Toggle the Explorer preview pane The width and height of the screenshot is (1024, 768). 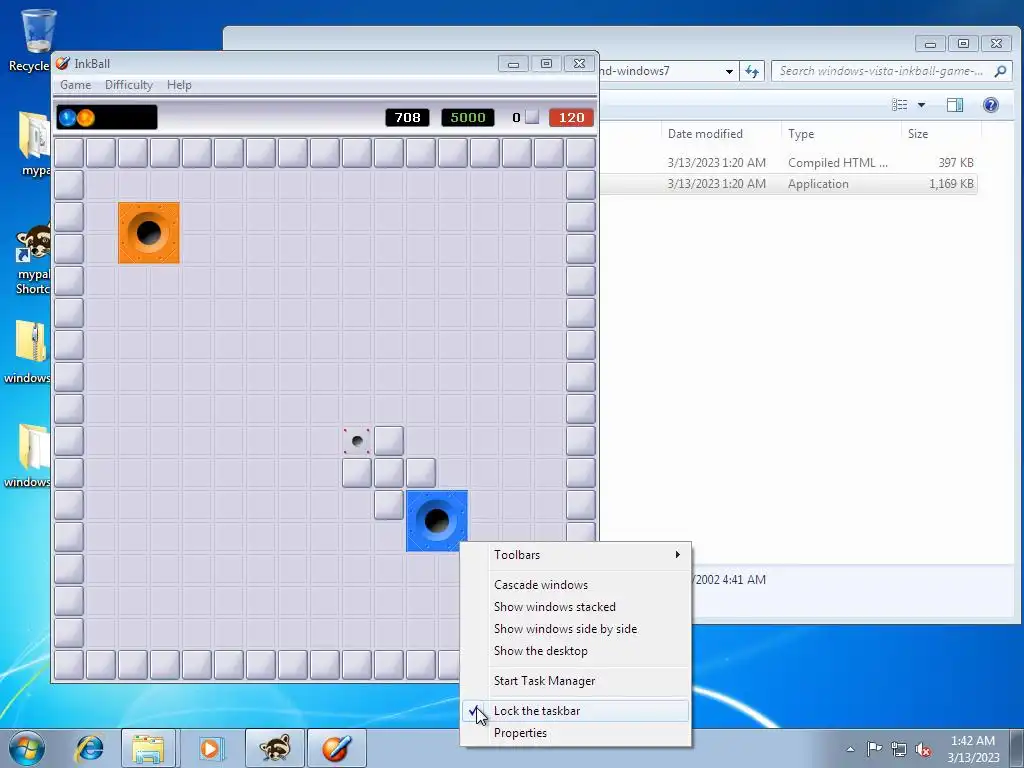click(955, 104)
